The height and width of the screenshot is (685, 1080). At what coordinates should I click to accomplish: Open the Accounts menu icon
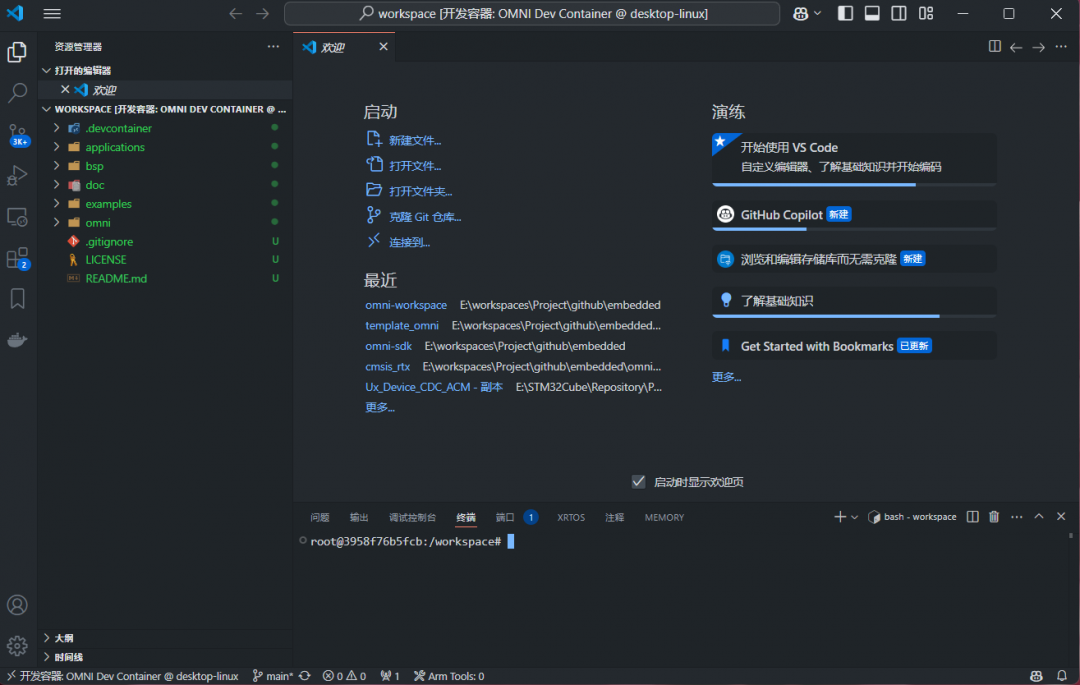17,605
